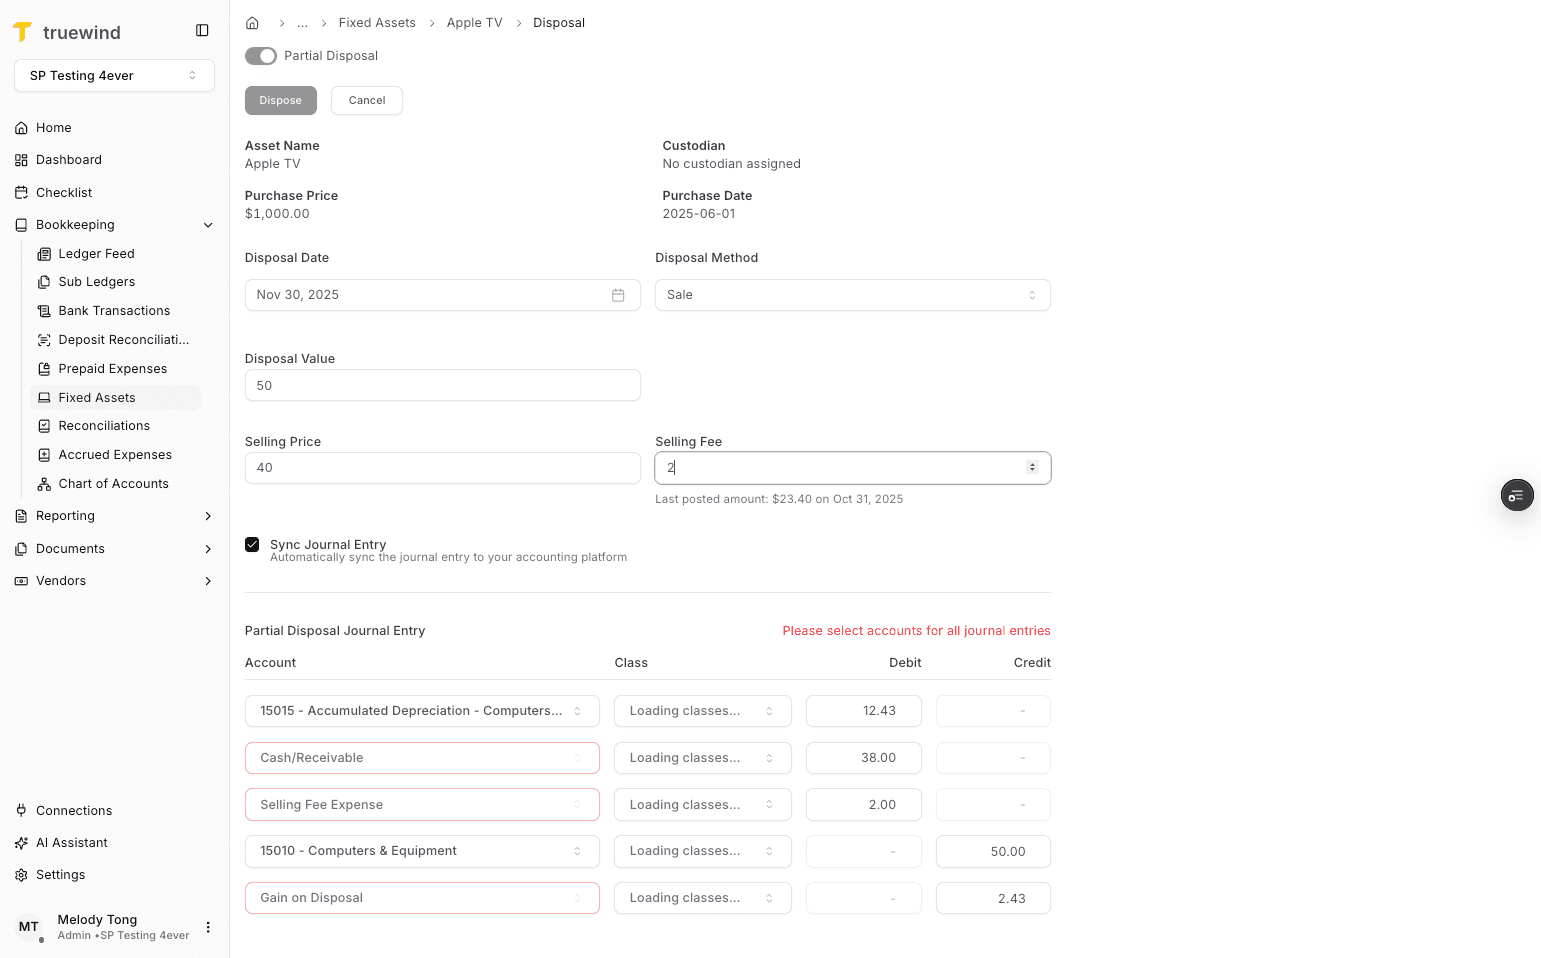Open the SP Testing 4ever workspace selector

[x=113, y=75]
